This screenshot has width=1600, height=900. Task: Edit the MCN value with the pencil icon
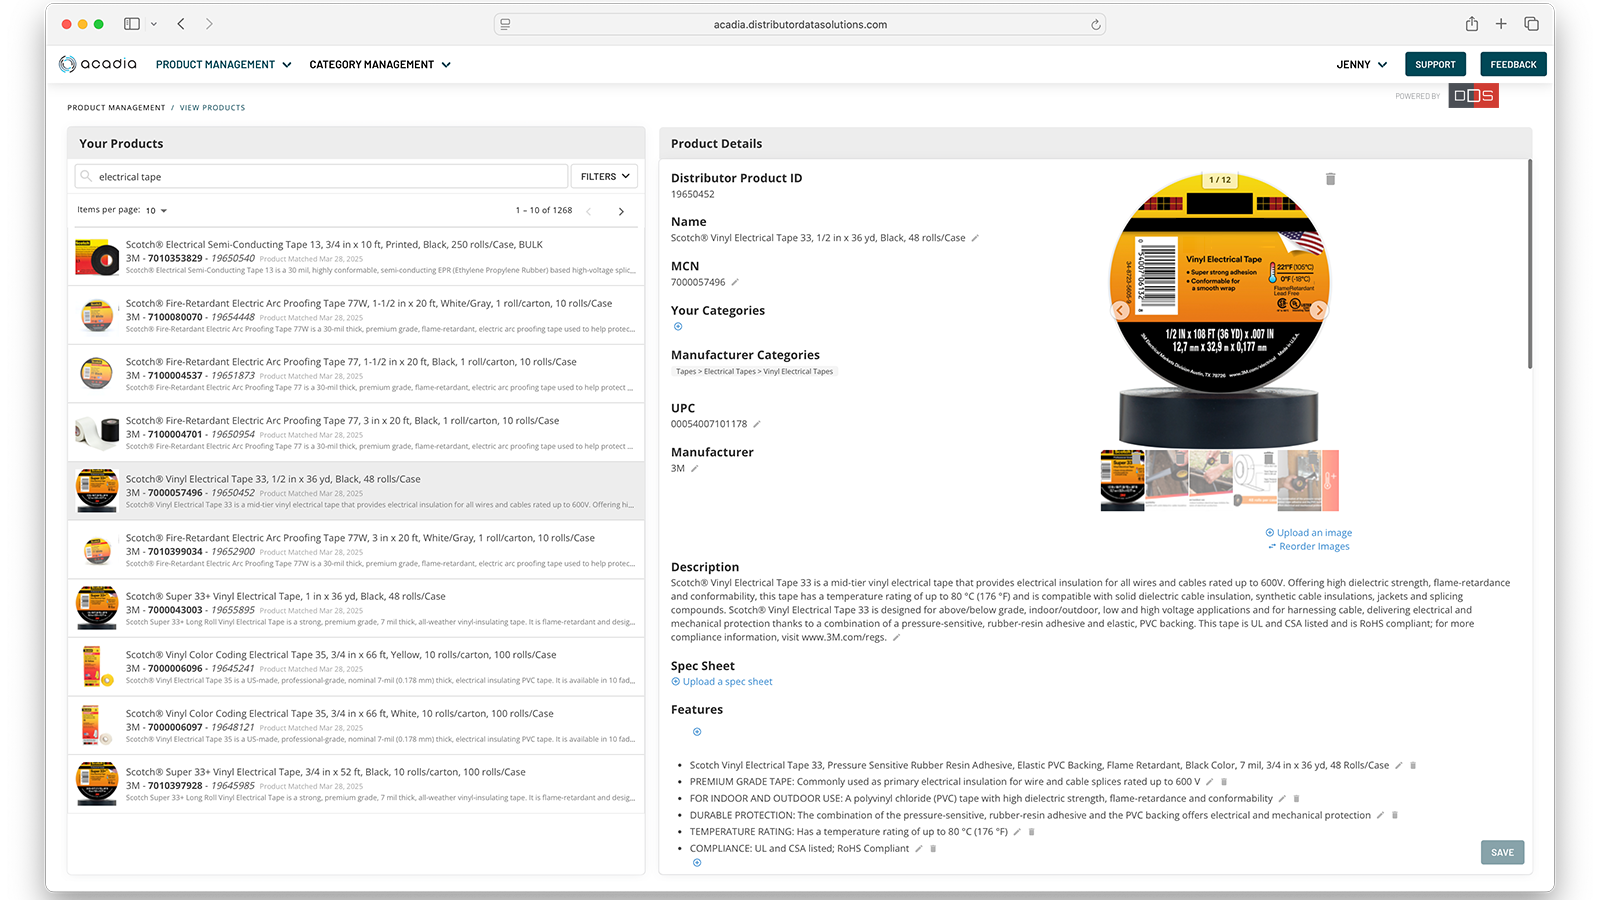point(734,282)
